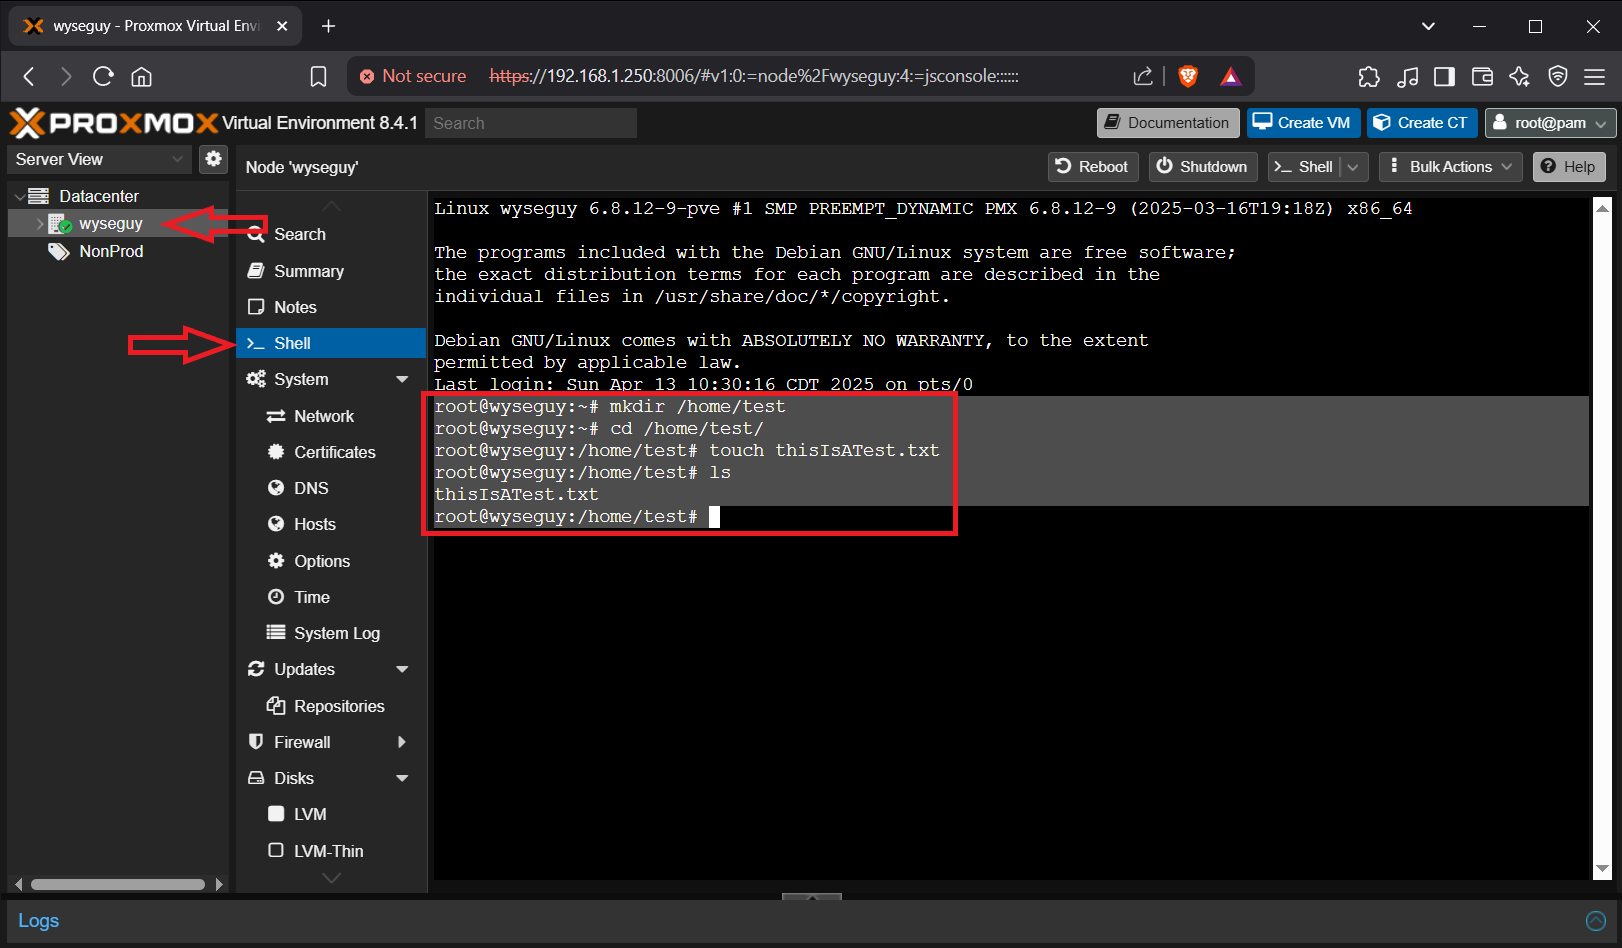The image size is (1622, 948).
Task: Open the Certificates item
Action: coord(331,452)
